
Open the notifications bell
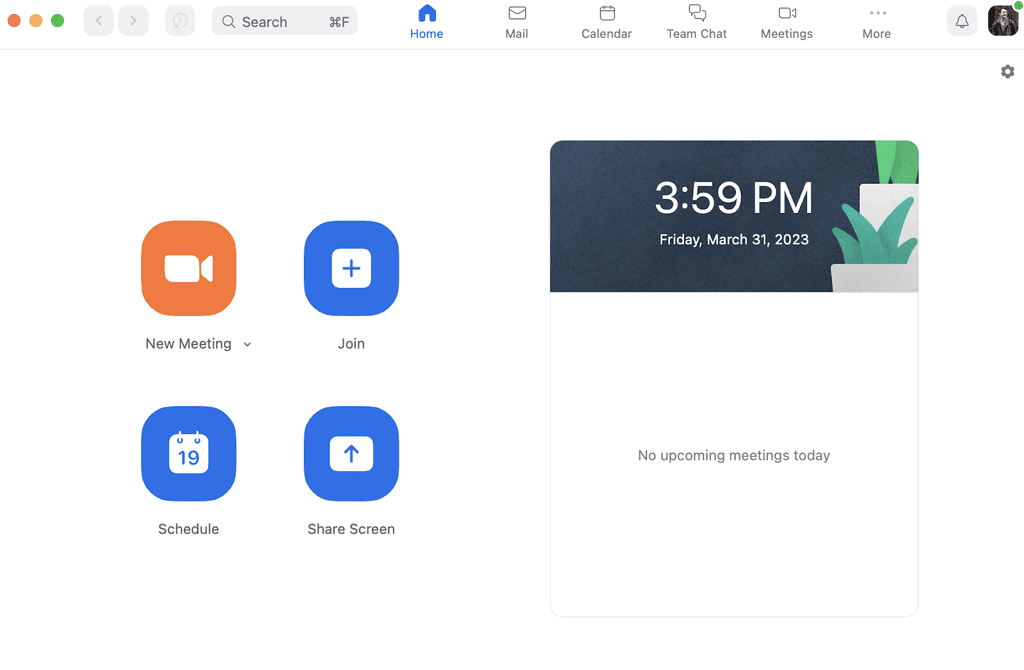[x=961, y=20]
